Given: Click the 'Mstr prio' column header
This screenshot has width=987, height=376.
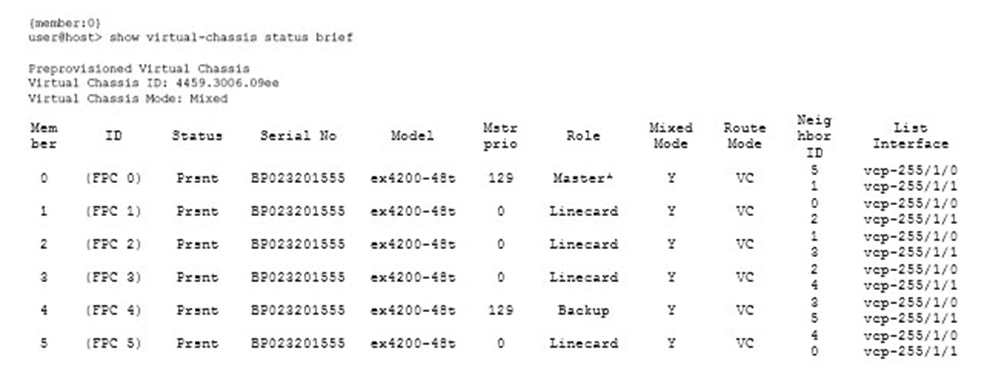Looking at the screenshot, I should [500, 136].
